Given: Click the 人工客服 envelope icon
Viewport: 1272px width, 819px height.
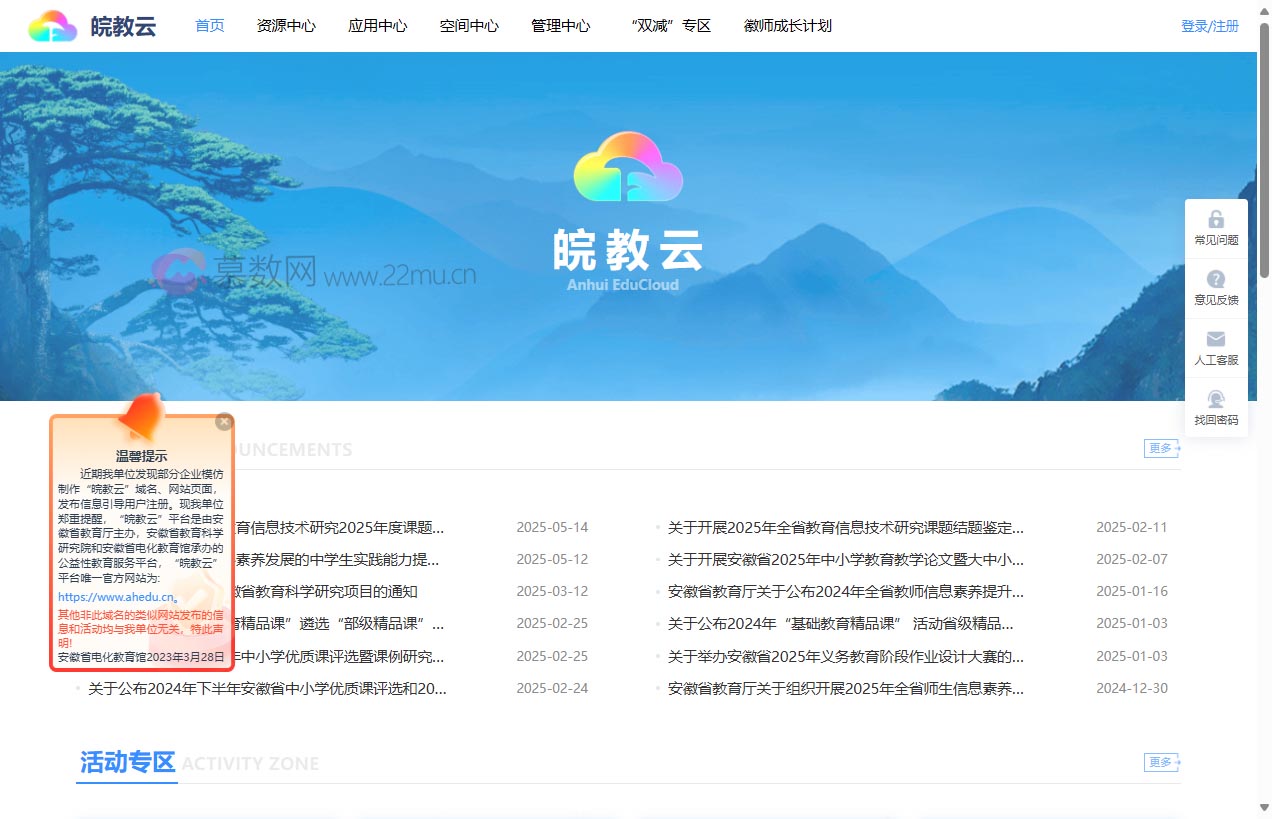Looking at the screenshot, I should click(x=1216, y=340).
